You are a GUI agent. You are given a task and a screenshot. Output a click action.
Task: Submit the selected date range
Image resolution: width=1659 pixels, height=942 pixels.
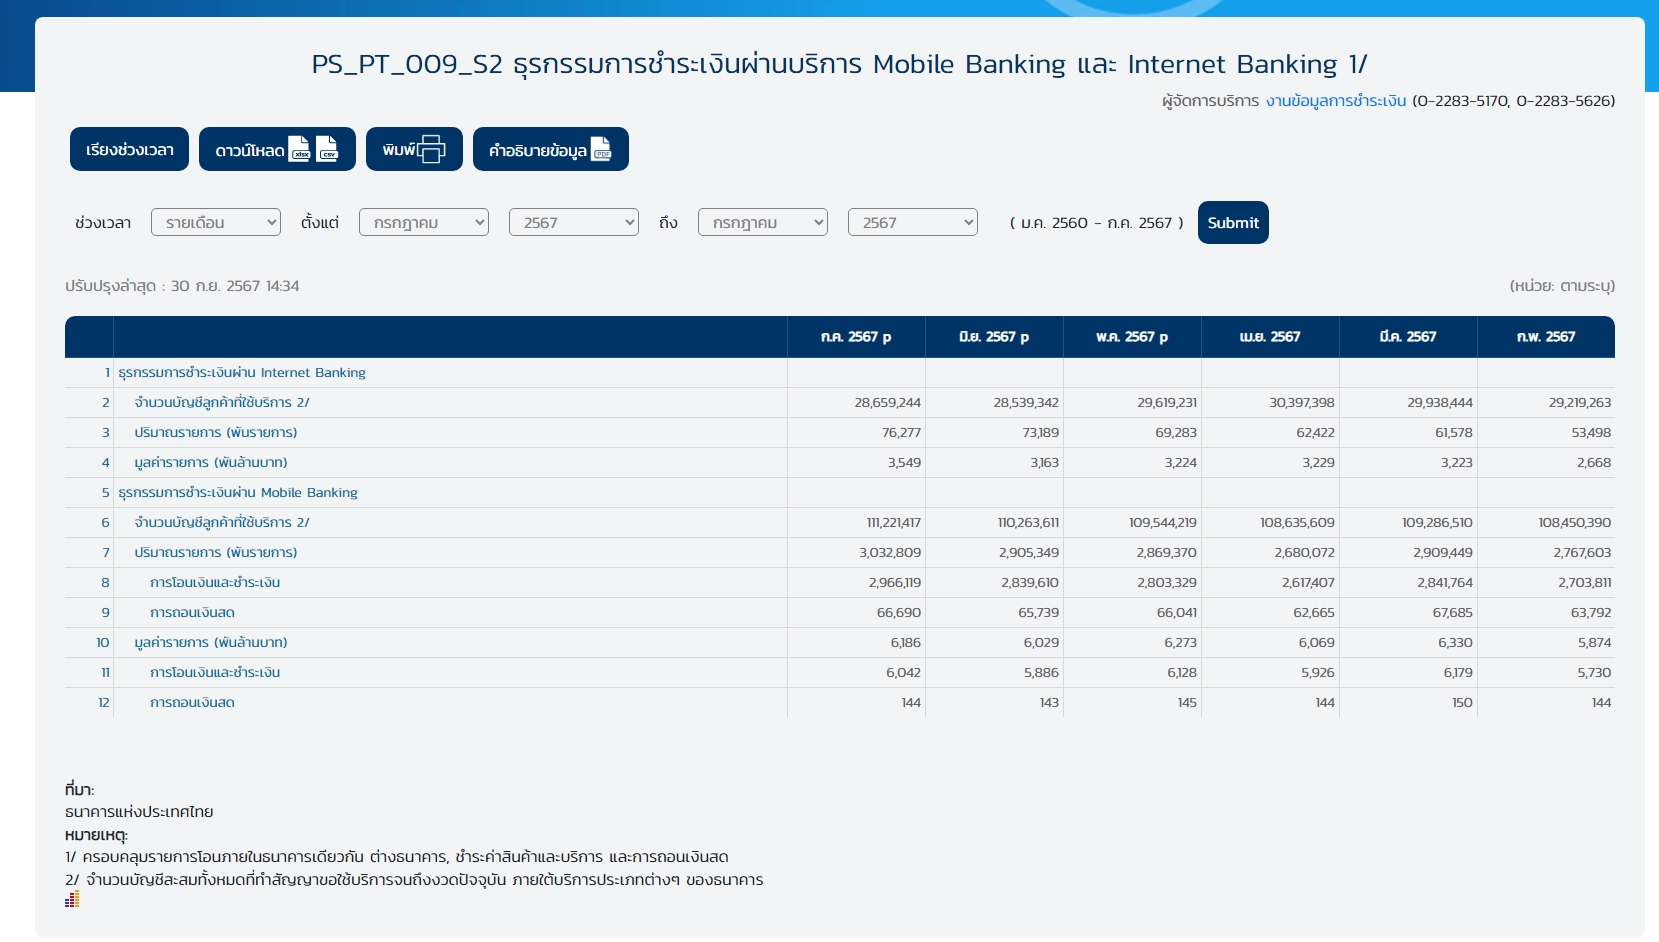point(1232,222)
